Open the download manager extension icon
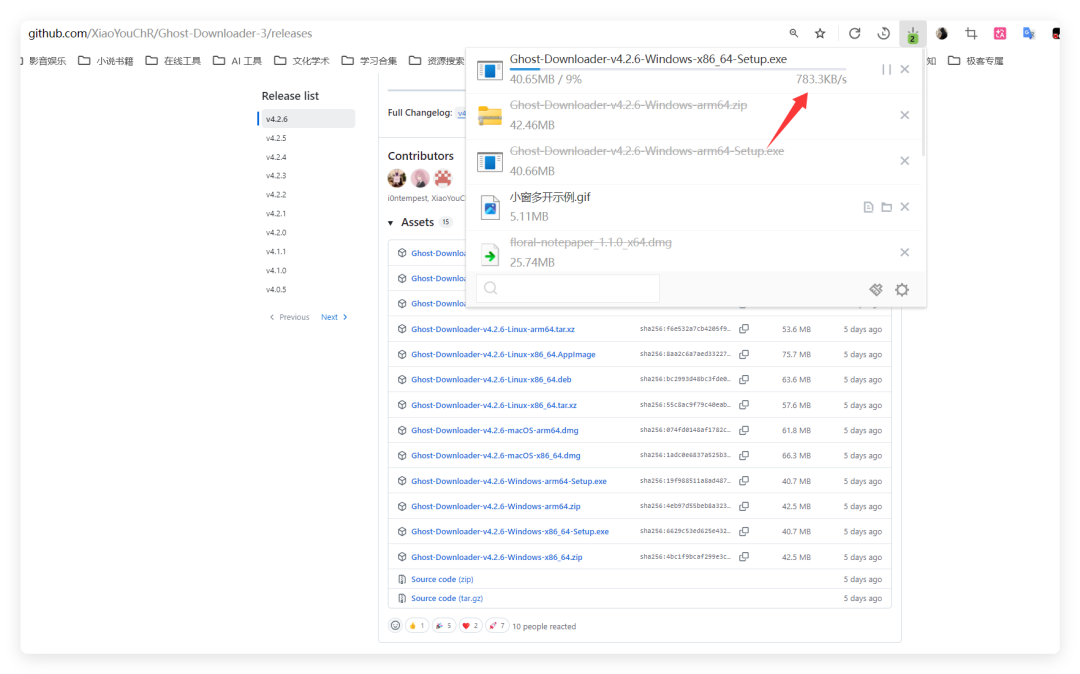The height and width of the screenshot is (674, 1080). pyautogui.click(x=913, y=34)
